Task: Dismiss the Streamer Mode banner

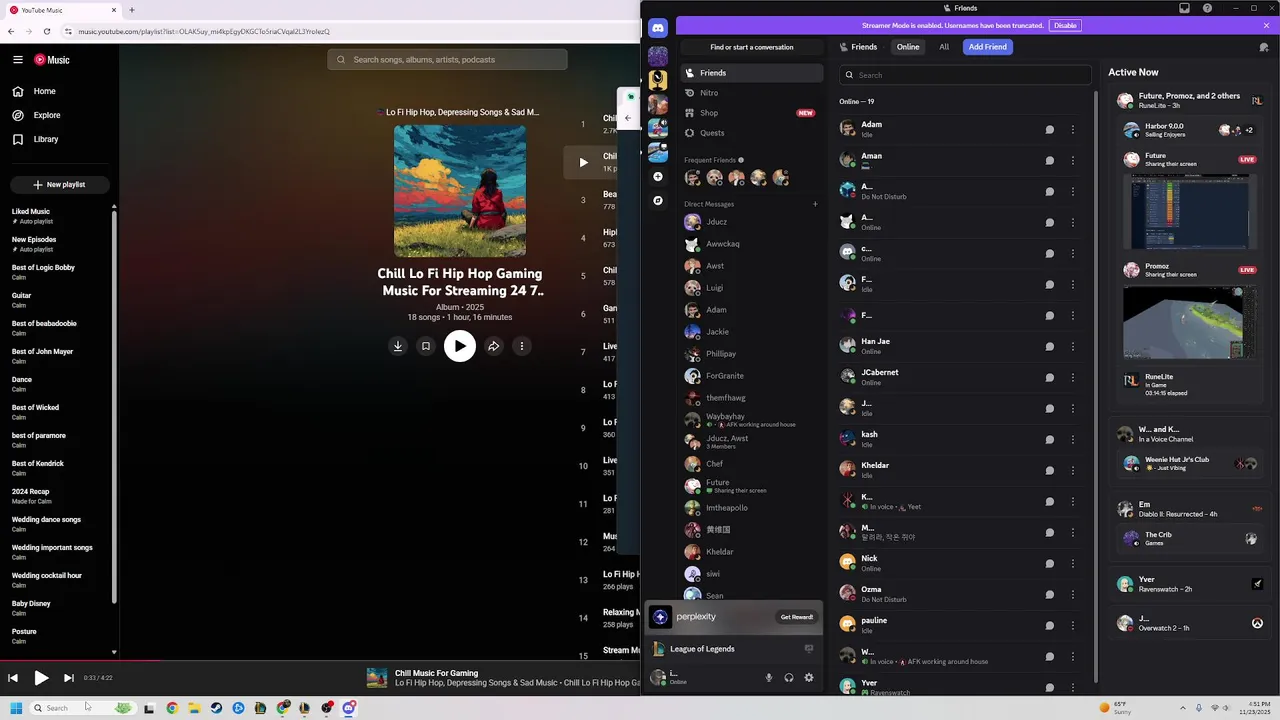Action: (1266, 26)
